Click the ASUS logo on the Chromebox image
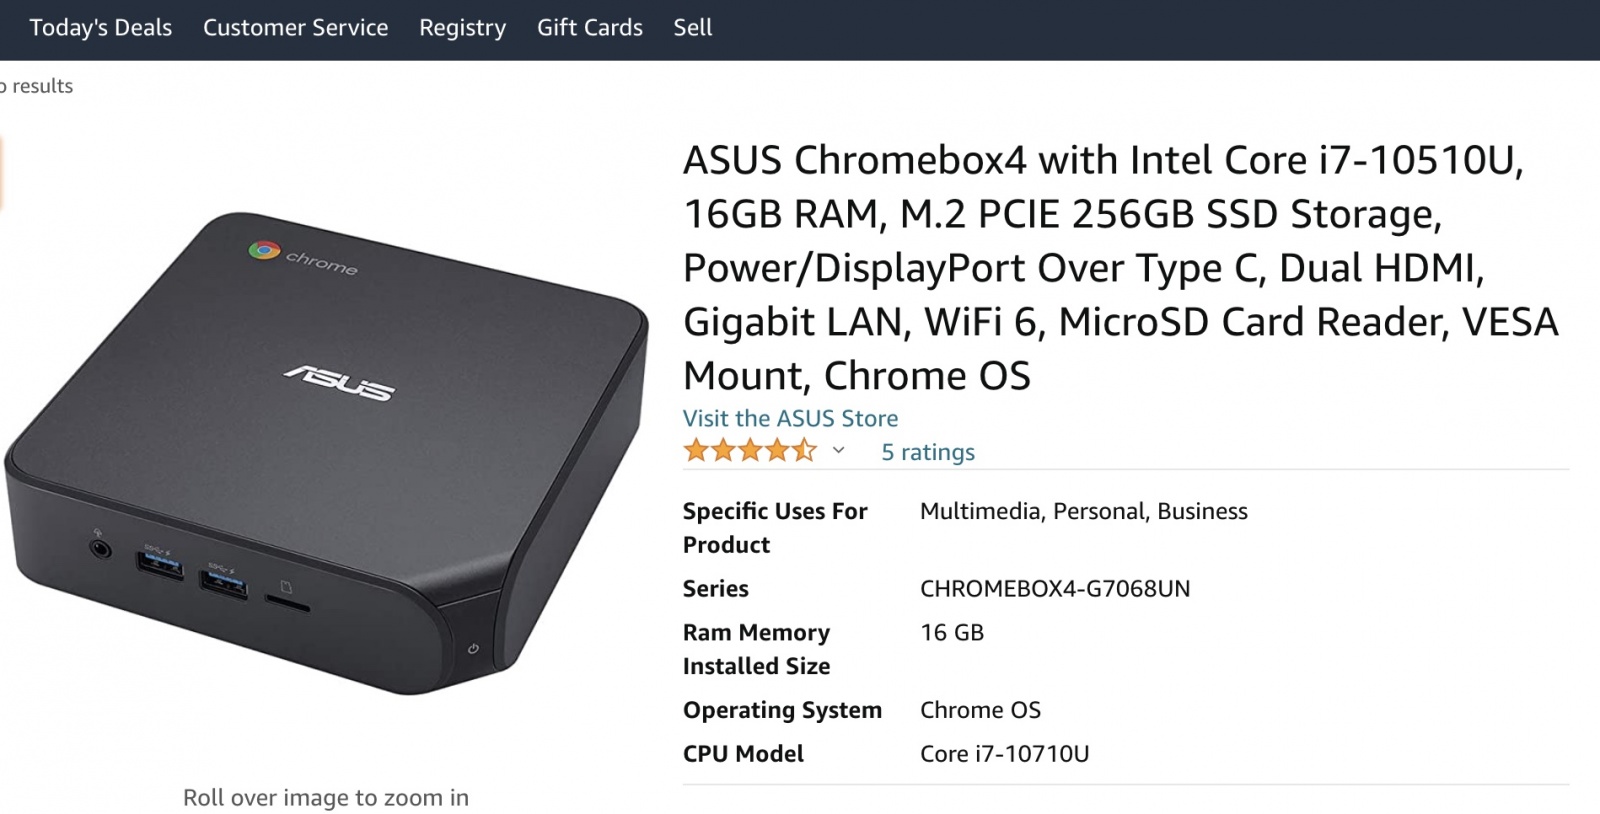Screen dimensions: 1600x814 point(340,382)
